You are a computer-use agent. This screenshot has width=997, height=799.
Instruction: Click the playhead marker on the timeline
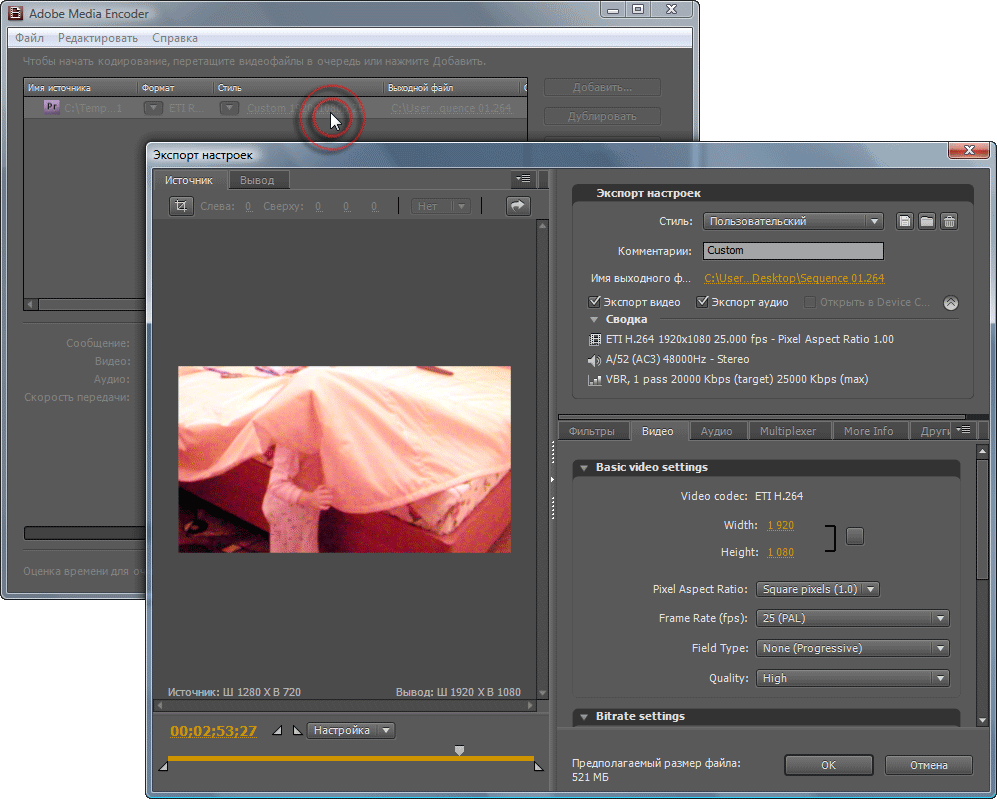(x=459, y=750)
